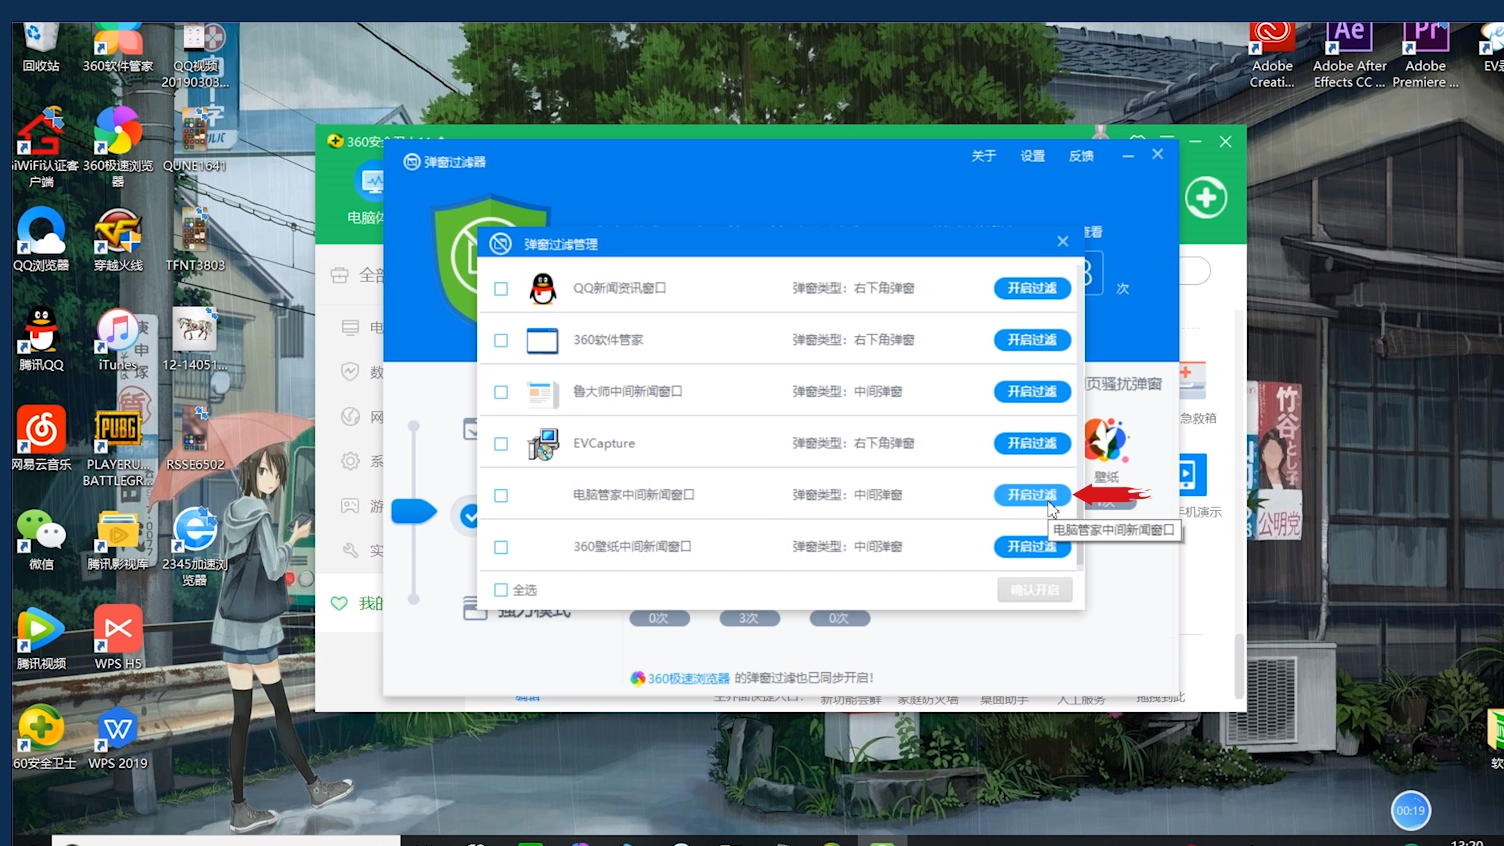Open 关于 in the 弹窗过滤器 title bar
Image resolution: width=1504 pixels, height=846 pixels.
pos(984,156)
